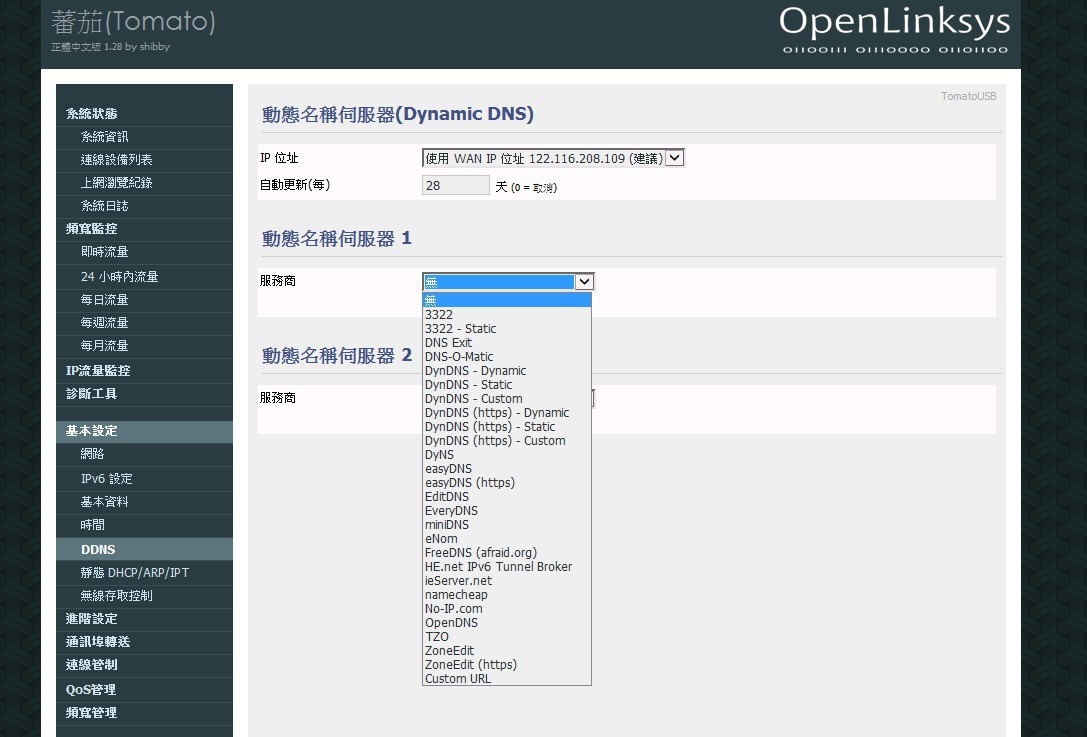Pick DynDNS - Custom option

click(x=507, y=399)
